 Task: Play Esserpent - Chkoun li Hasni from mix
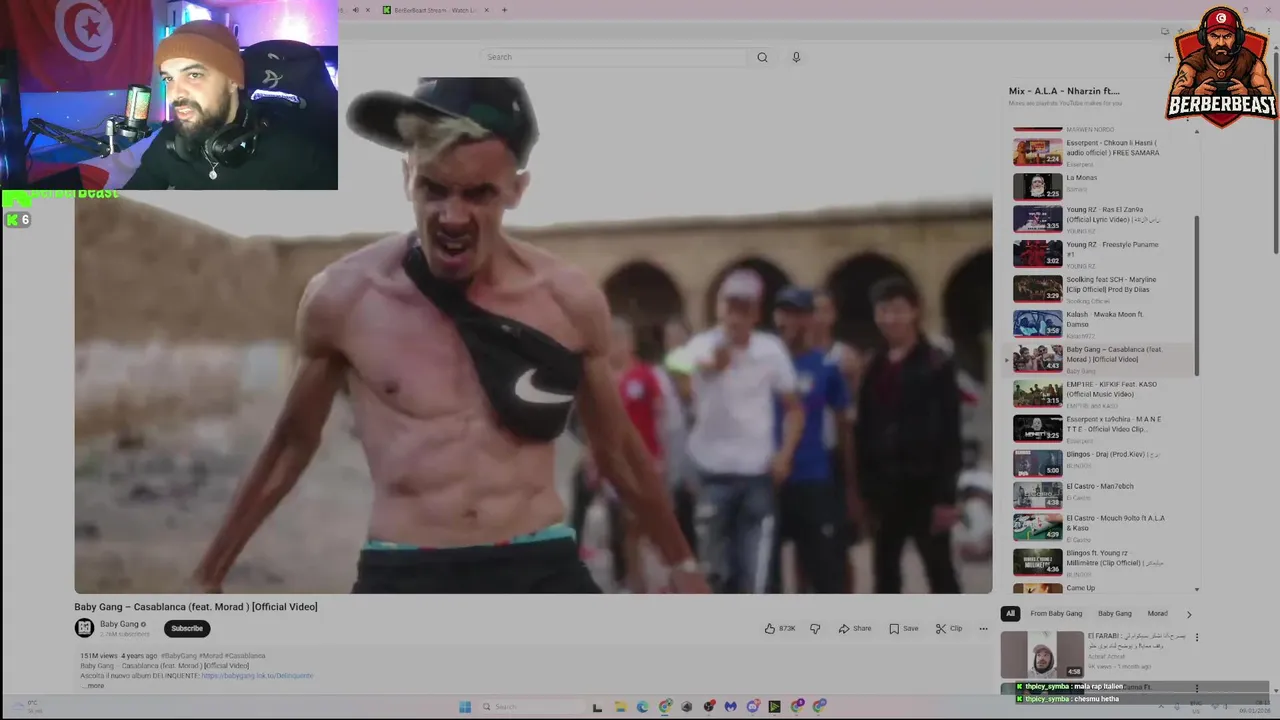point(1103,152)
